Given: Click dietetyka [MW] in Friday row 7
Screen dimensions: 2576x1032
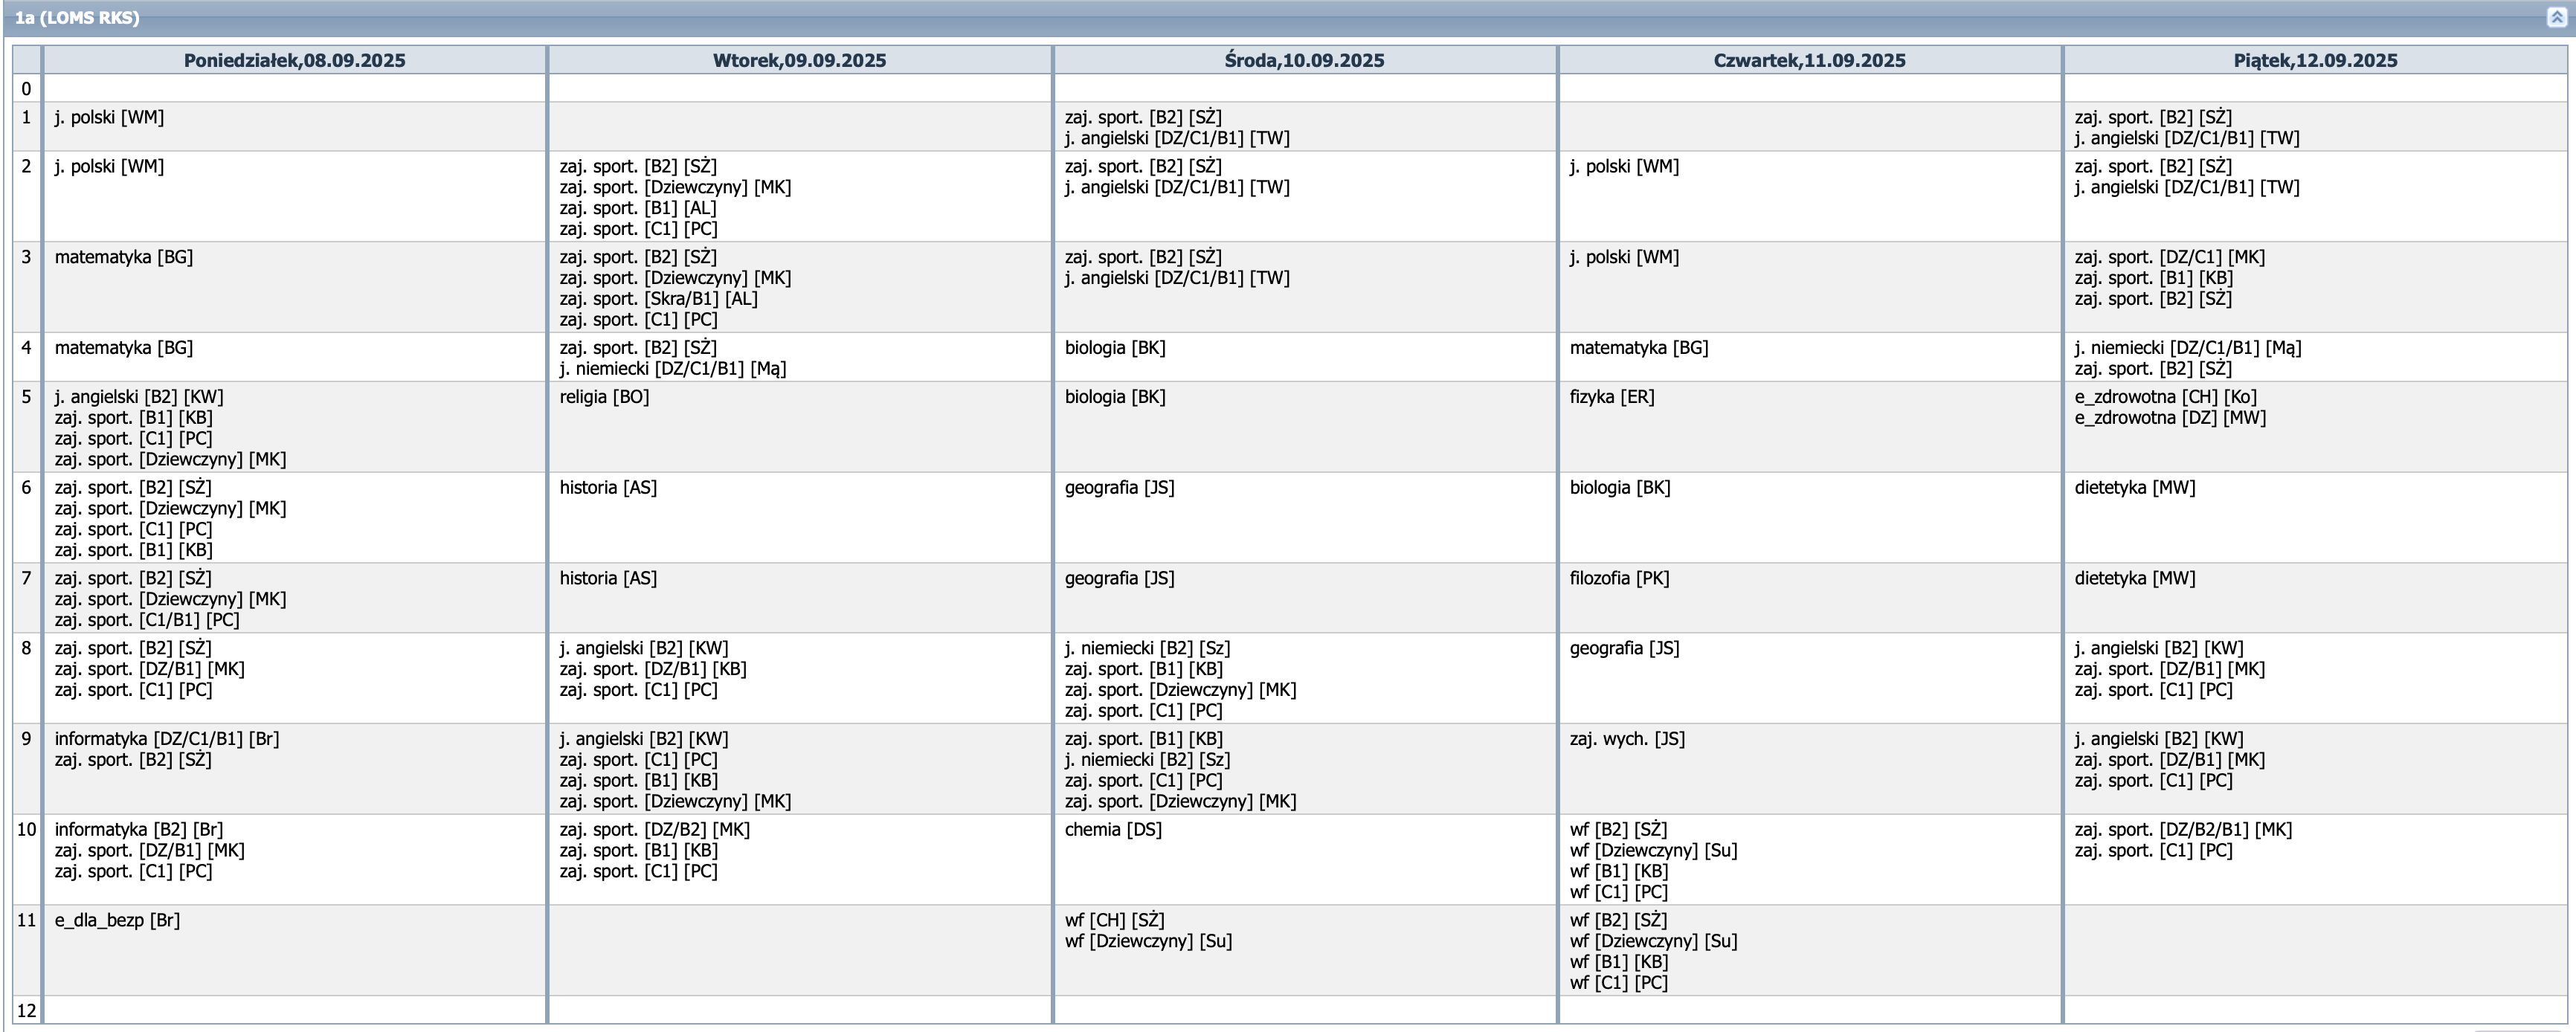Looking at the screenshot, I should coord(2135,578).
